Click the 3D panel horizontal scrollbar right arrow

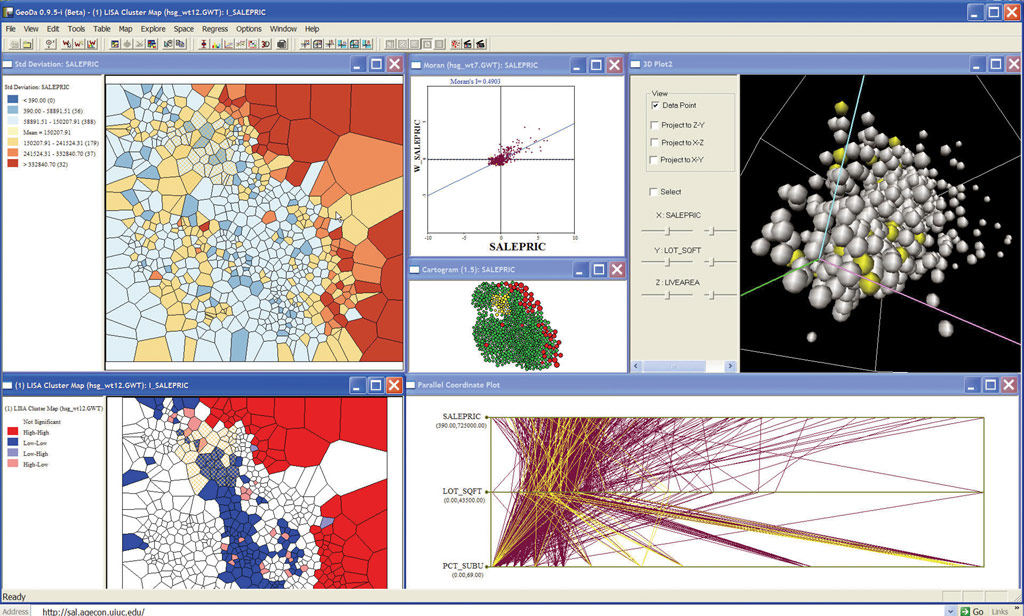pos(730,366)
